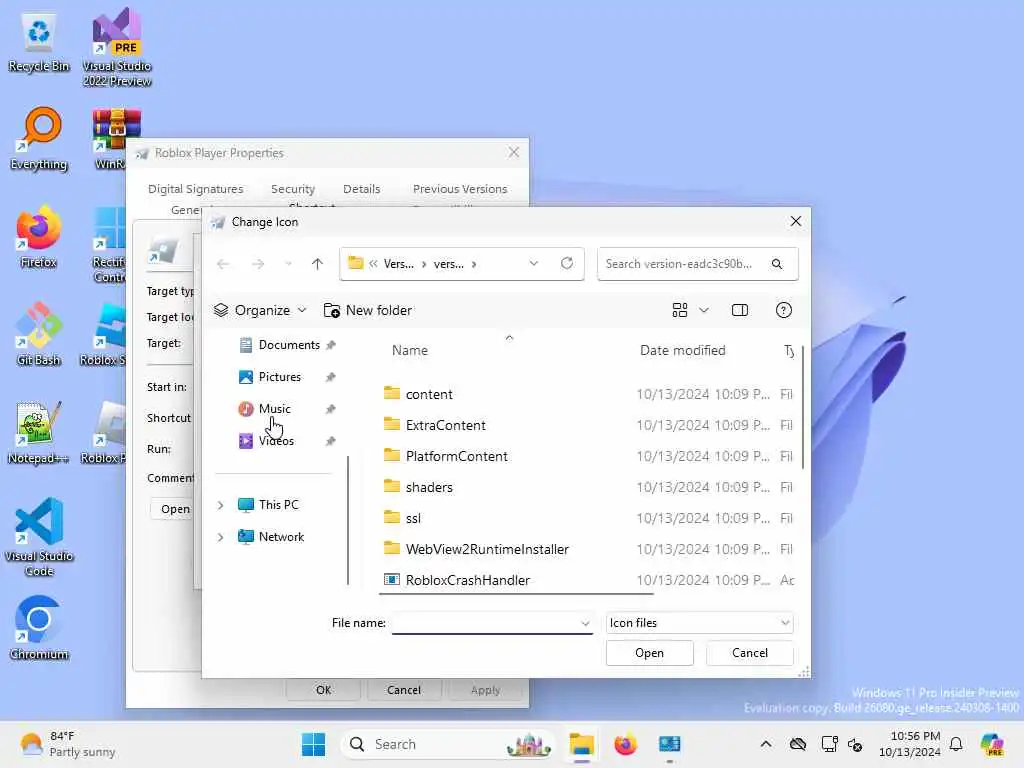The image size is (1024, 768).
Task: Expand This PC tree node
Action: [x=221, y=505]
